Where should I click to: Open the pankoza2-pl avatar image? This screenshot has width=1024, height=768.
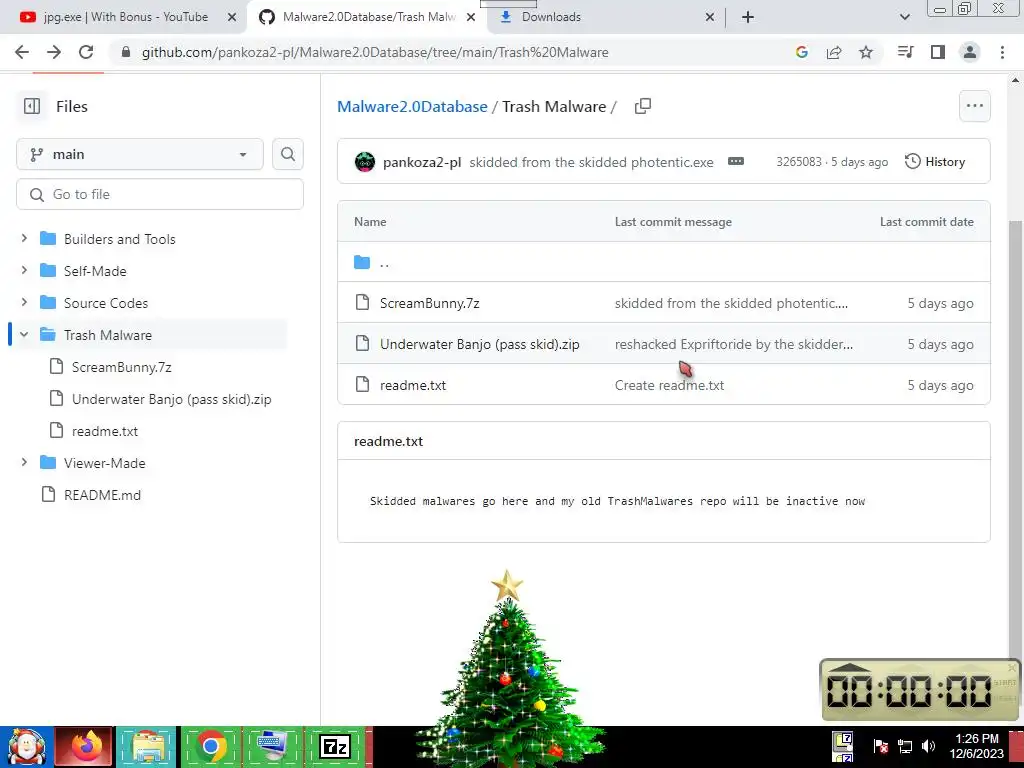[x=364, y=162]
